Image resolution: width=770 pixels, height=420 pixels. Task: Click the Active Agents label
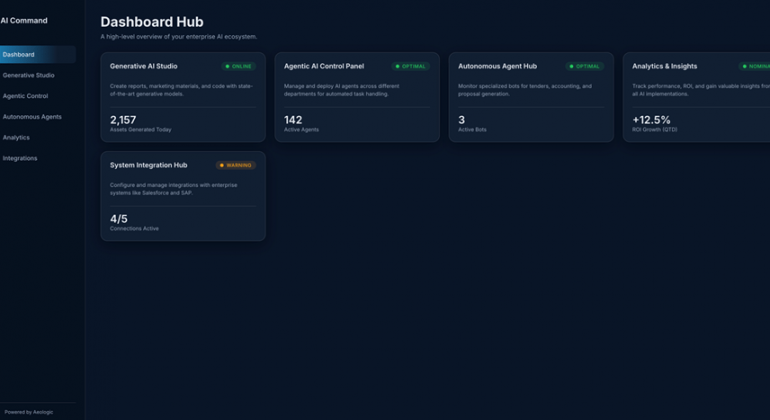[302, 130]
